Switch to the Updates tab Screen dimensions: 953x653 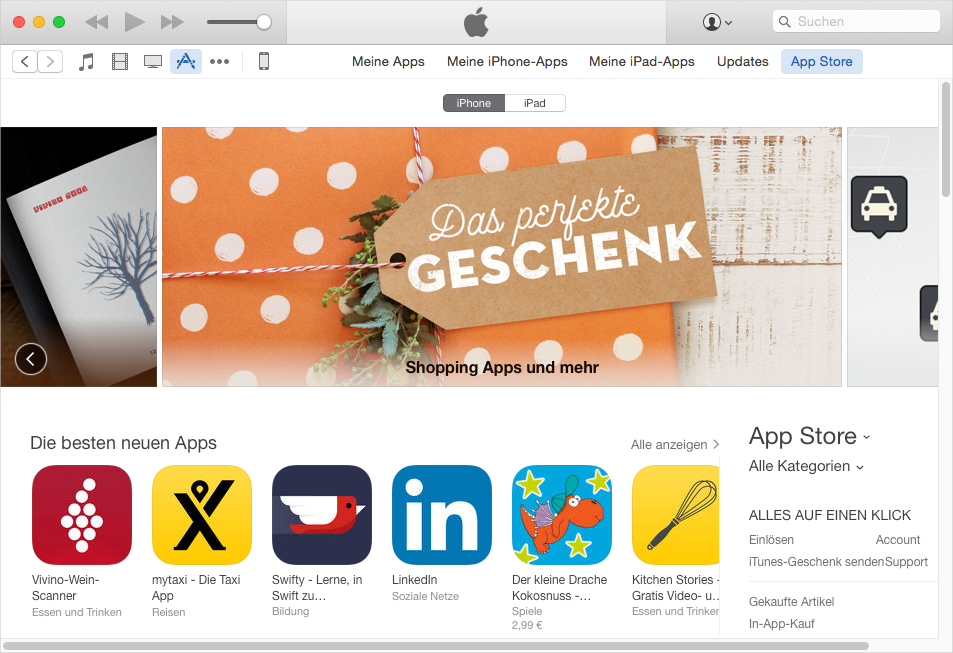tap(743, 61)
